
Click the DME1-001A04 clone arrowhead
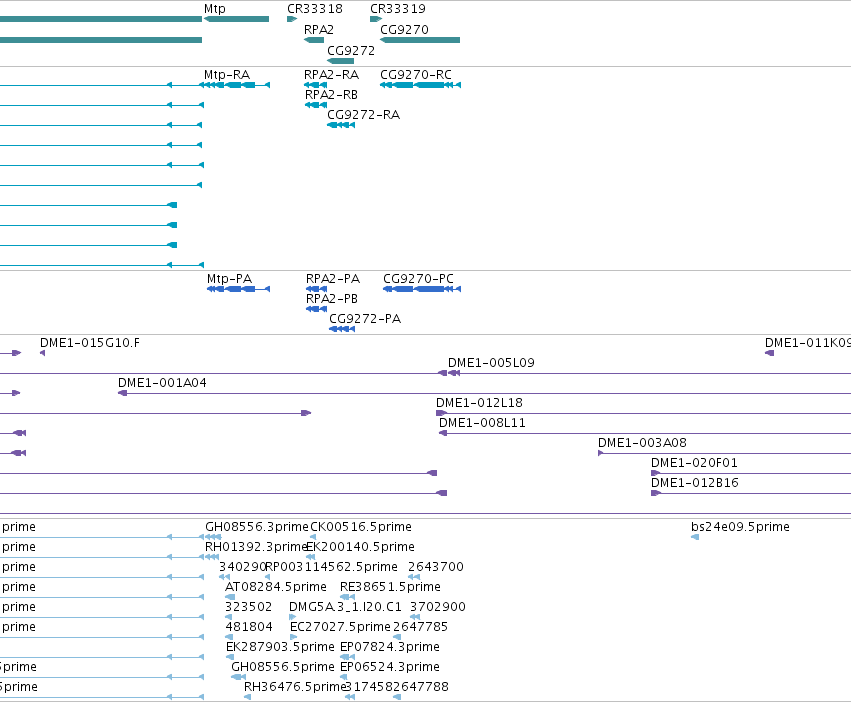(123, 393)
